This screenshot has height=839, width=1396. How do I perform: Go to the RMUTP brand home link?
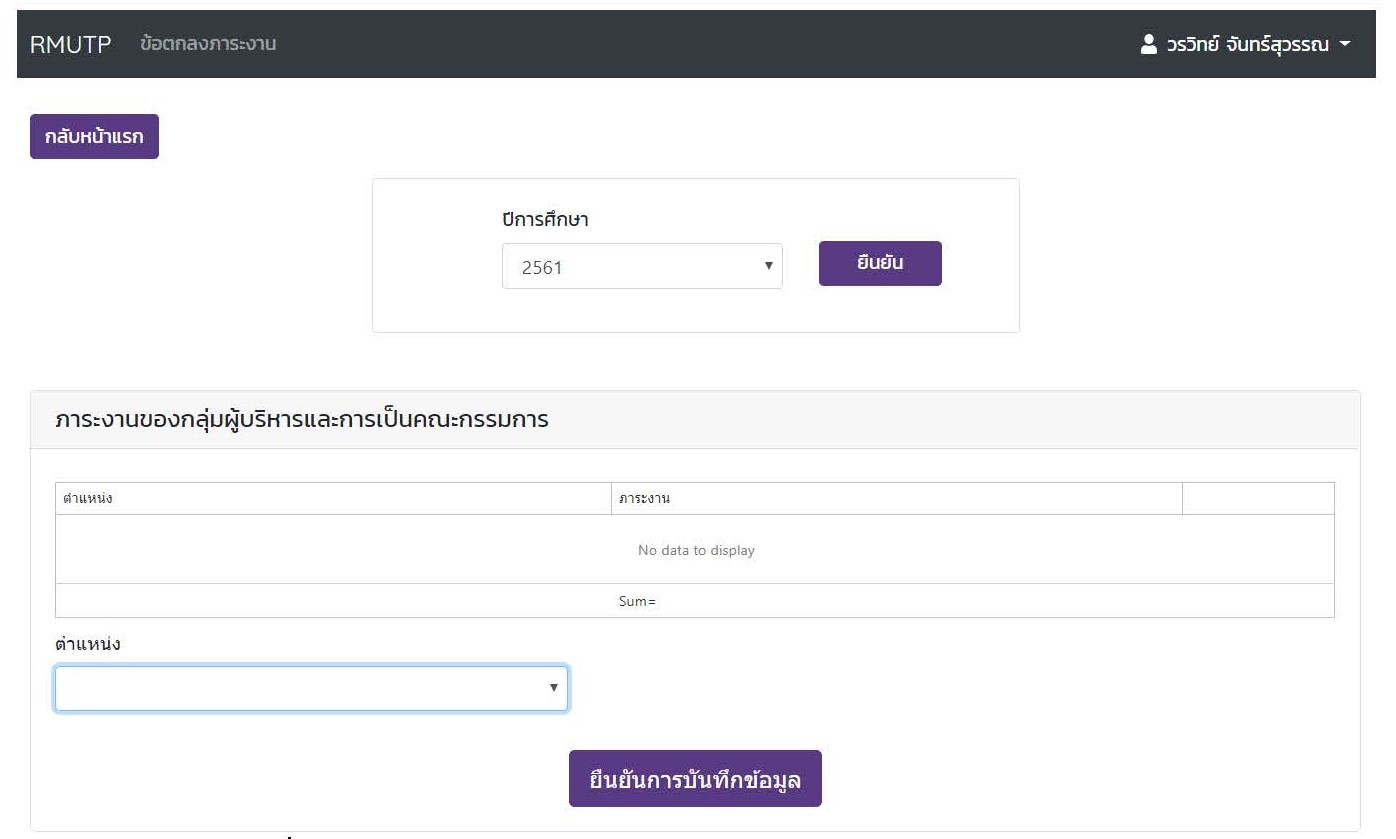click(x=70, y=44)
